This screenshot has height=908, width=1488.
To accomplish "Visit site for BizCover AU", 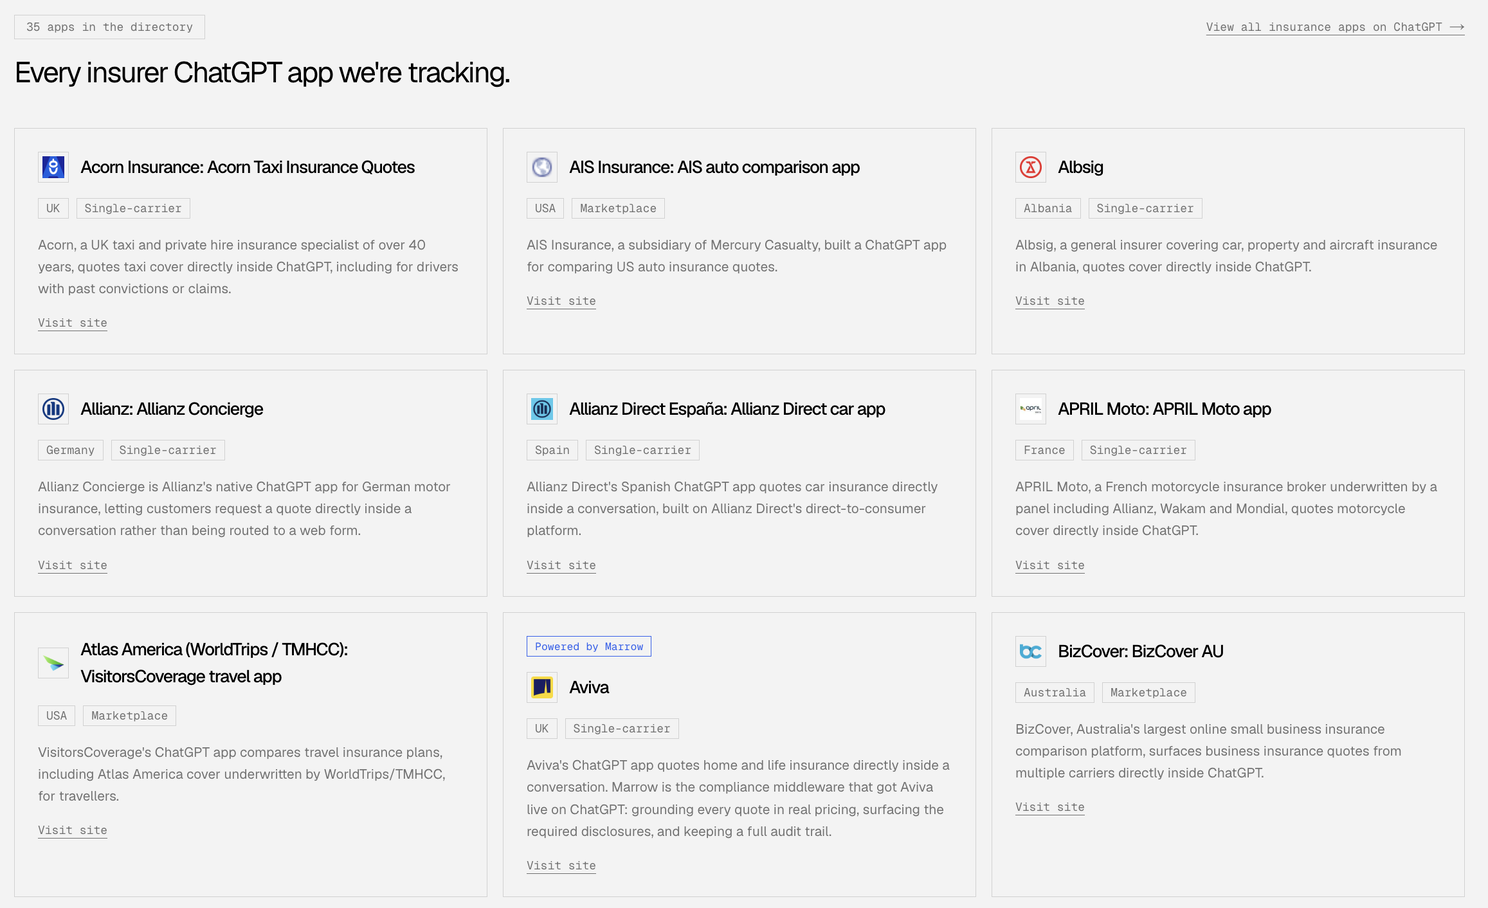I will tap(1050, 807).
